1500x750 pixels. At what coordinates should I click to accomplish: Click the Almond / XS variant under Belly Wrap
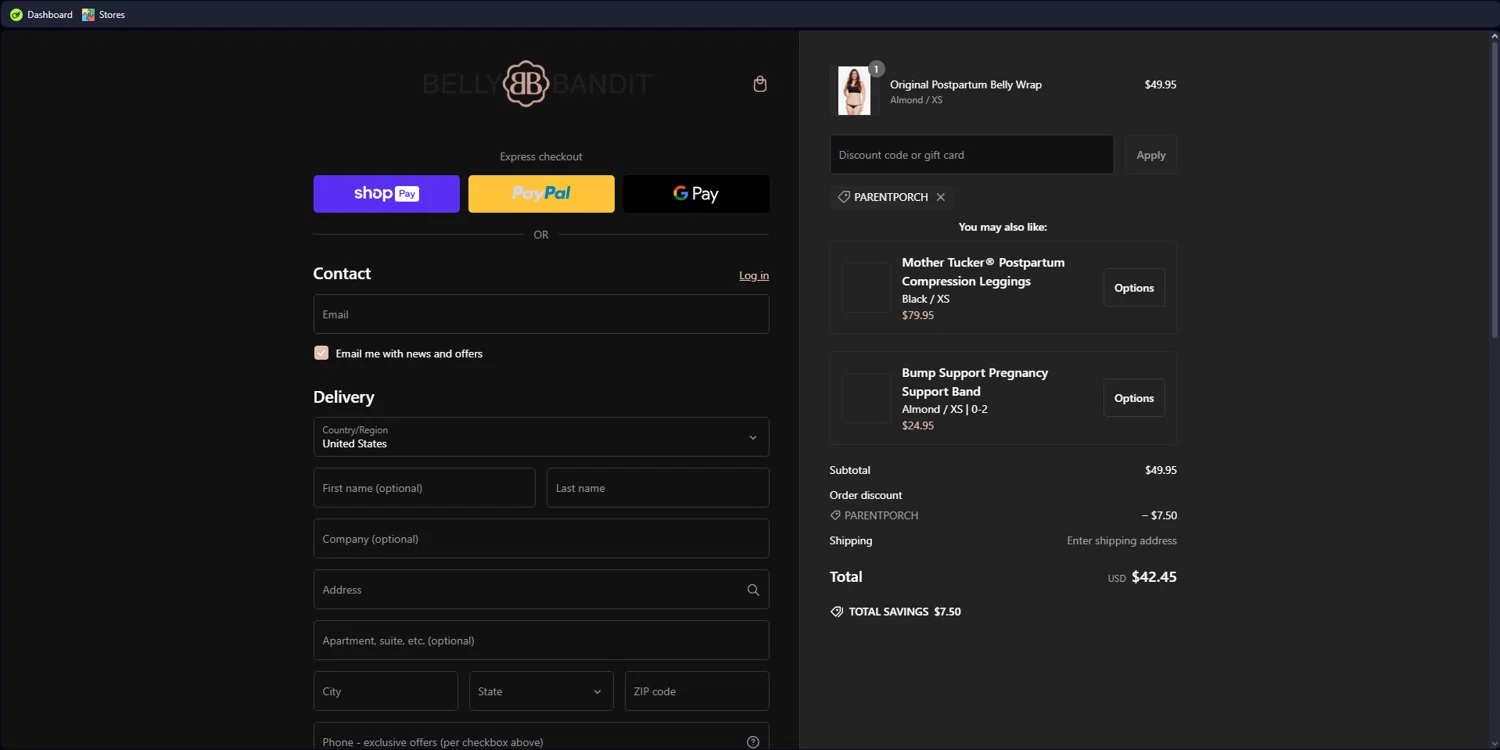(x=916, y=100)
